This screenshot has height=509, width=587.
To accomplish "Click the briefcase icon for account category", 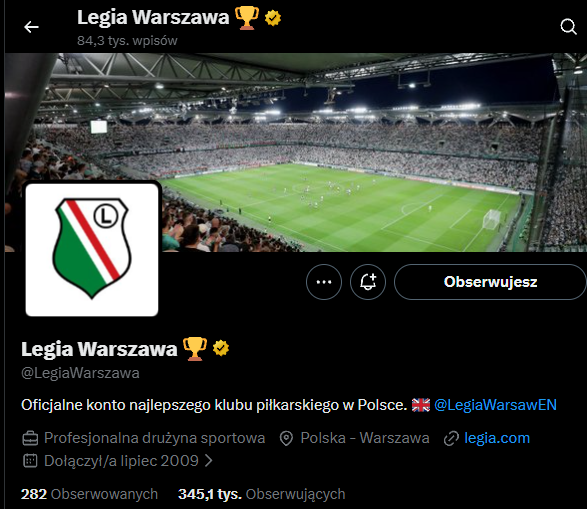I will pos(30,438).
